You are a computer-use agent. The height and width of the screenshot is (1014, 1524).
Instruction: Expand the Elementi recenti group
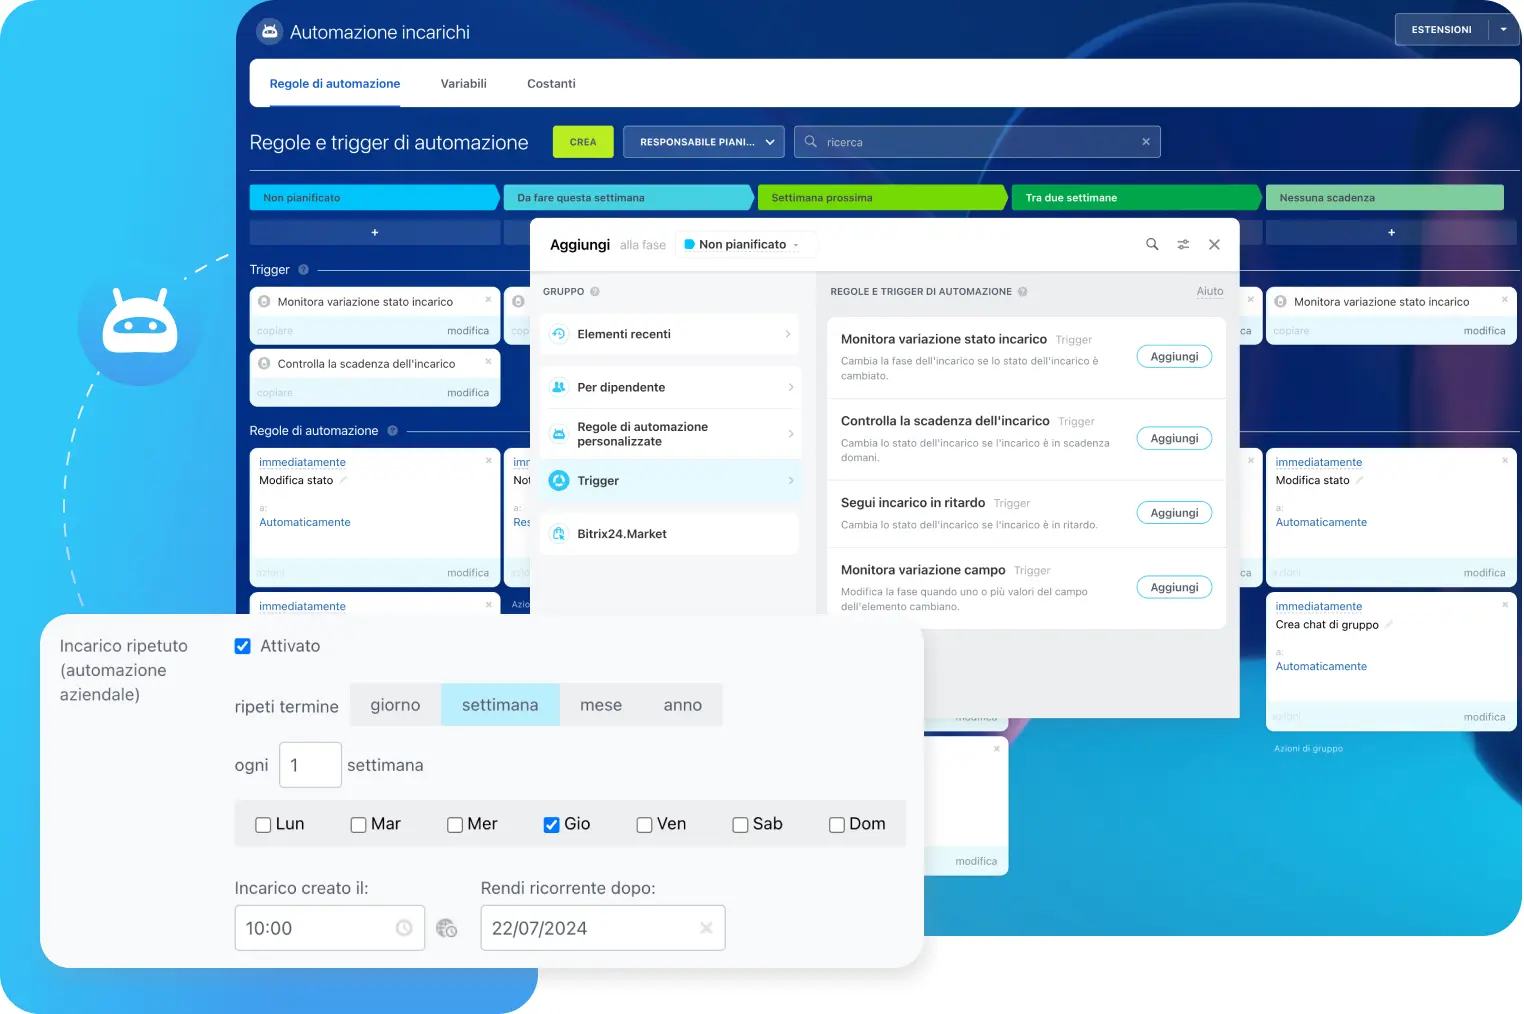(x=788, y=334)
